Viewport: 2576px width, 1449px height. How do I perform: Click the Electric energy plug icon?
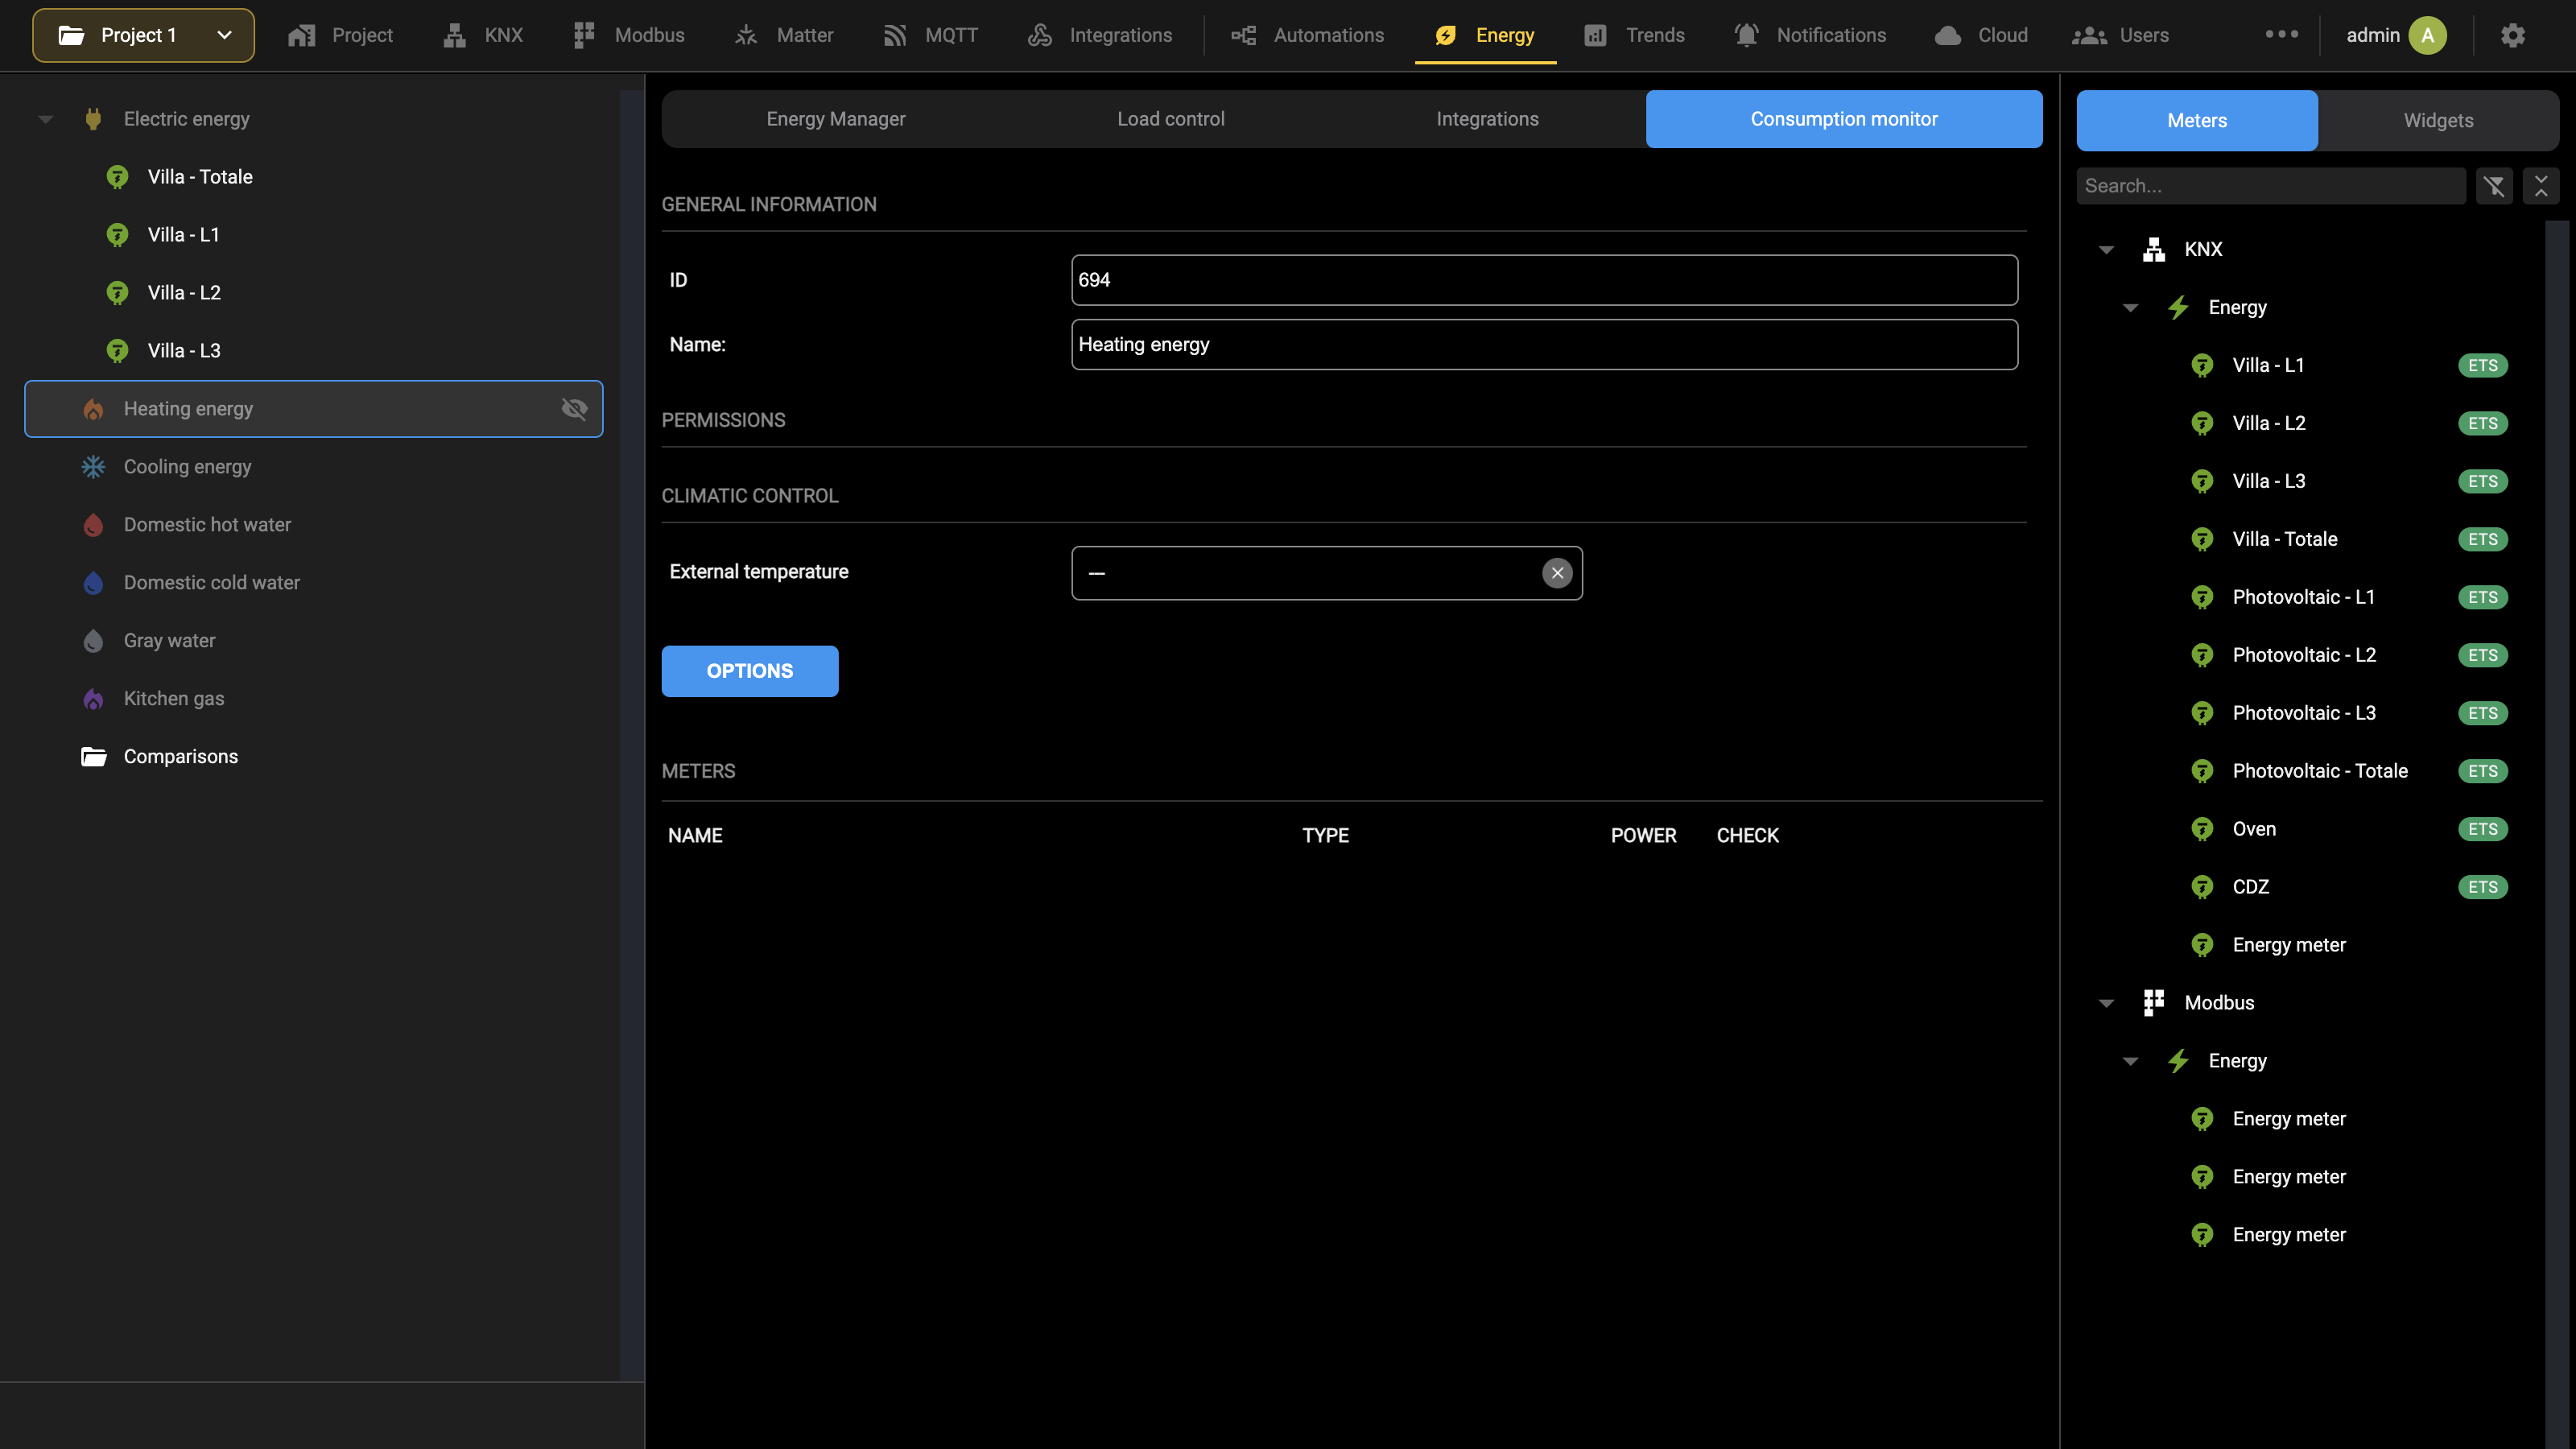(93, 119)
